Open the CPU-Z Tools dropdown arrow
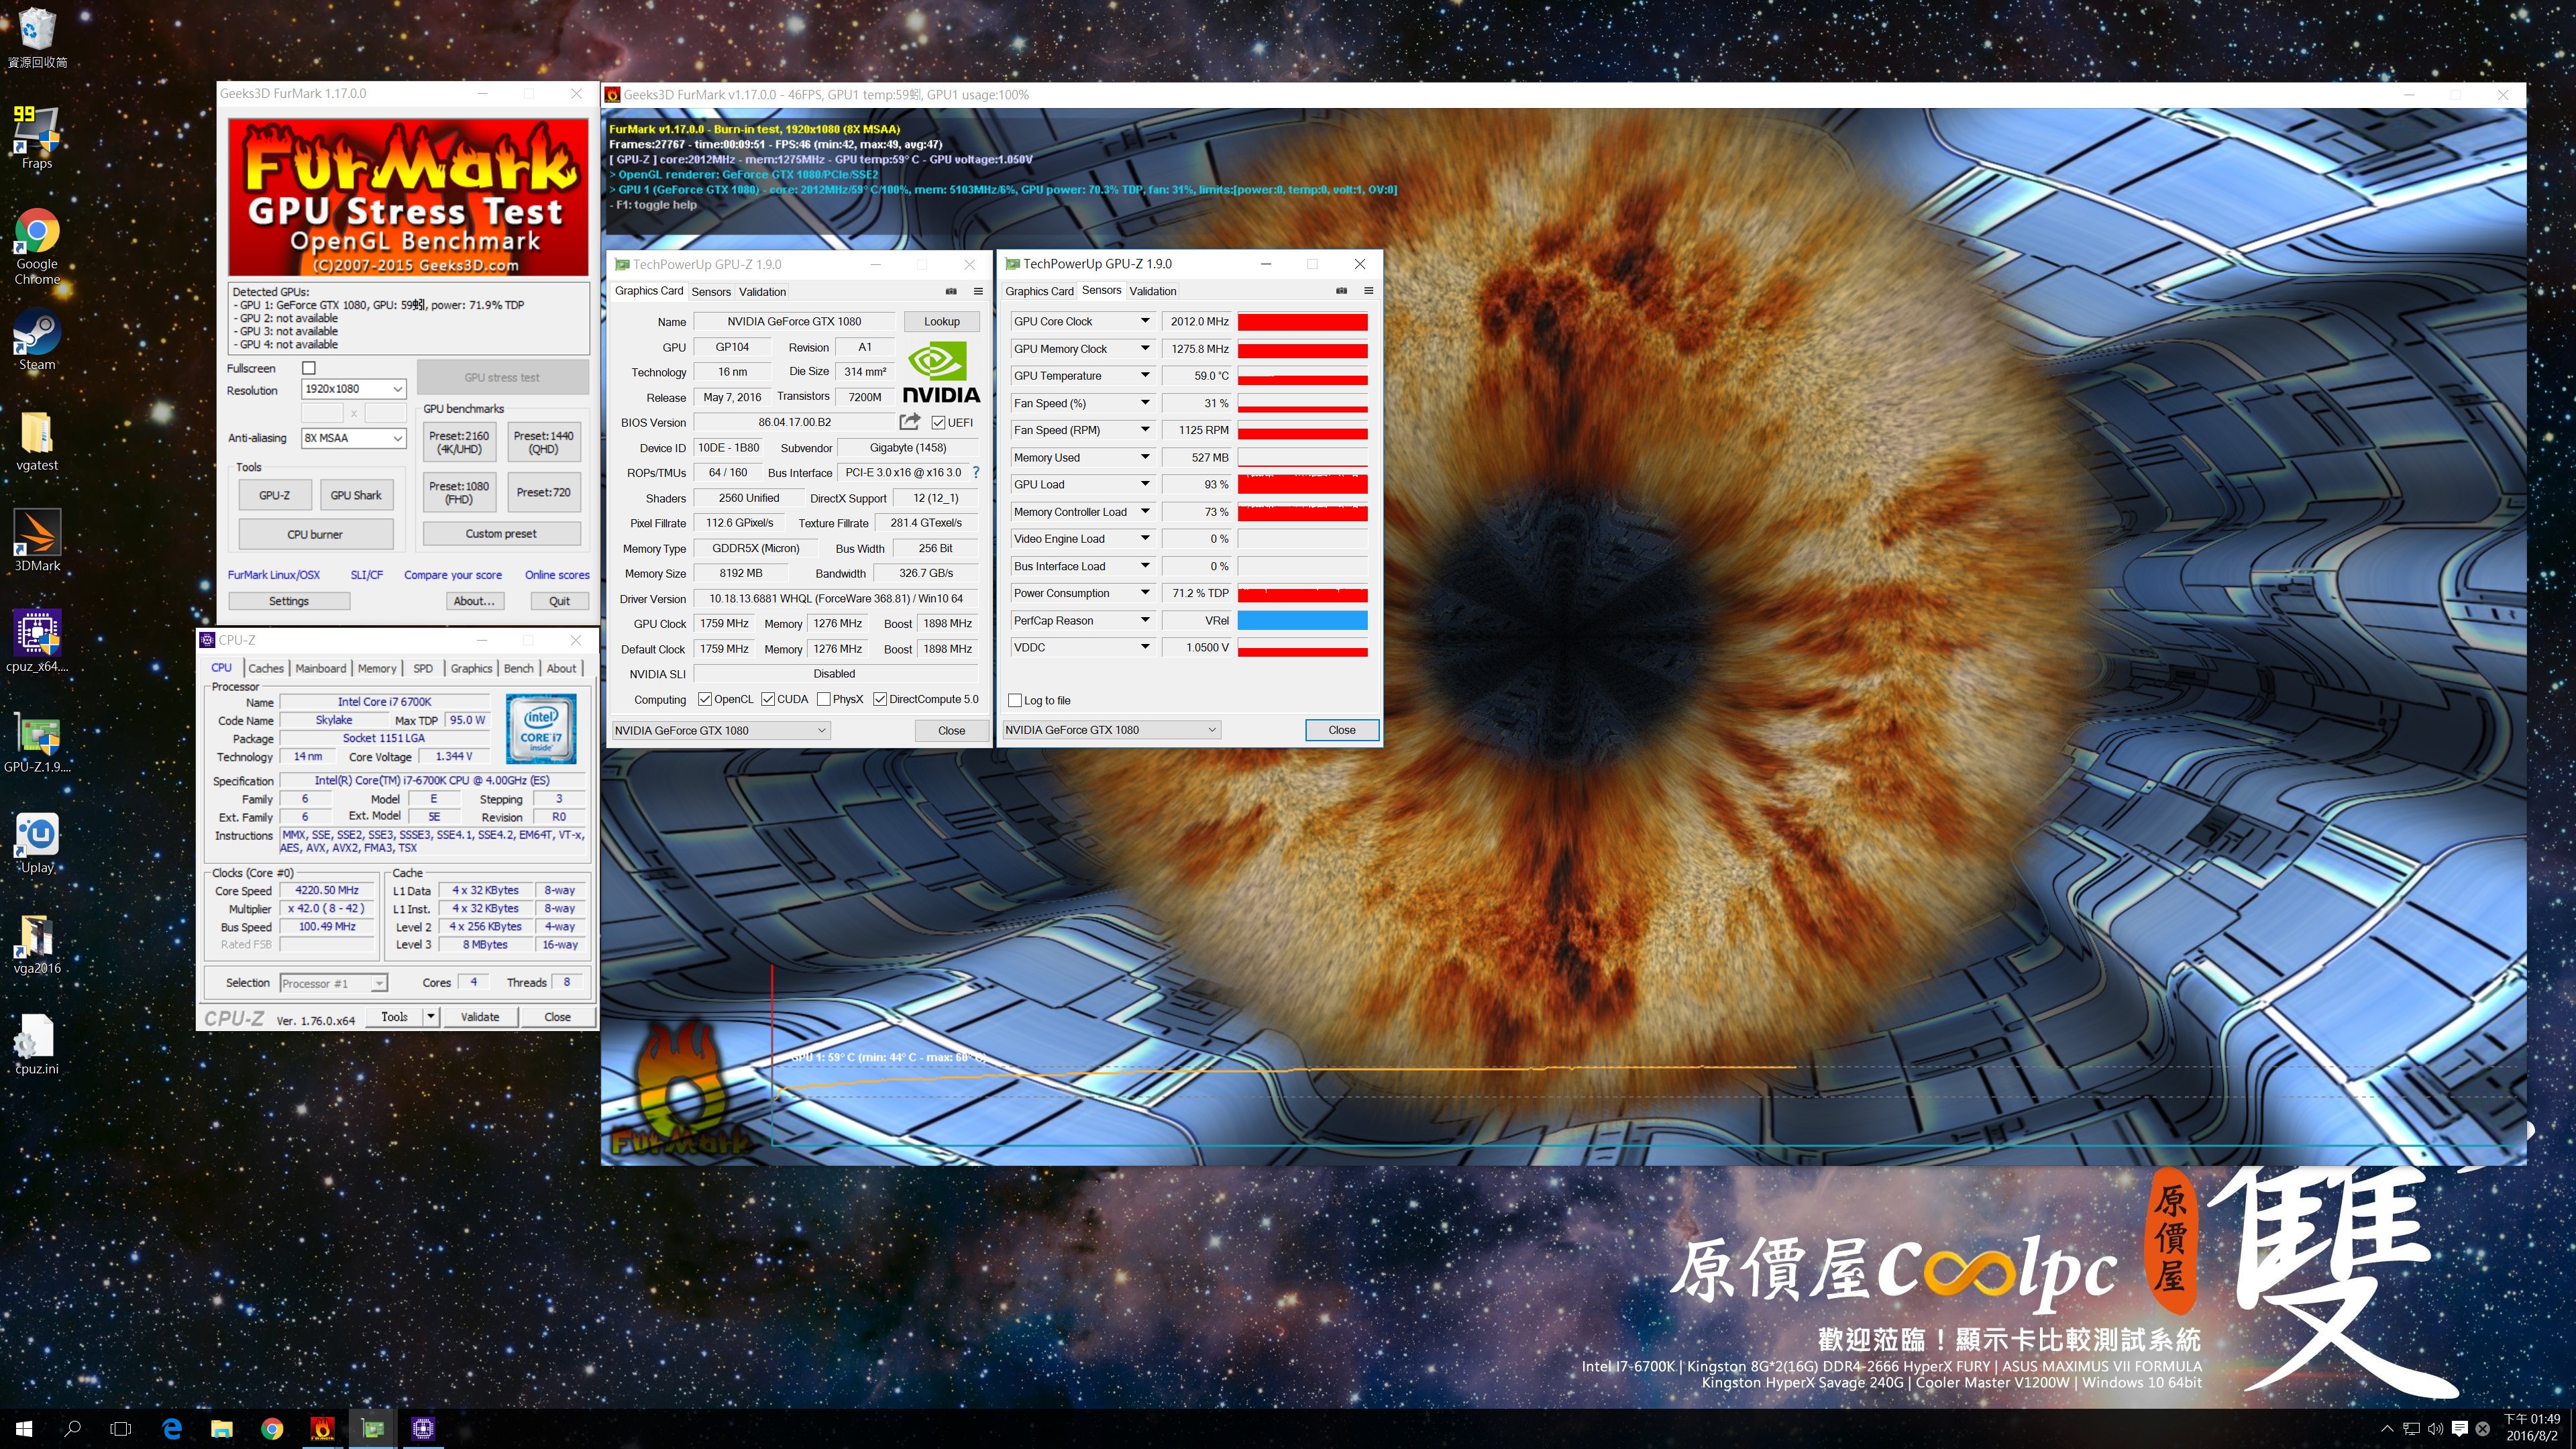The height and width of the screenshot is (1449, 2576). point(431,1016)
